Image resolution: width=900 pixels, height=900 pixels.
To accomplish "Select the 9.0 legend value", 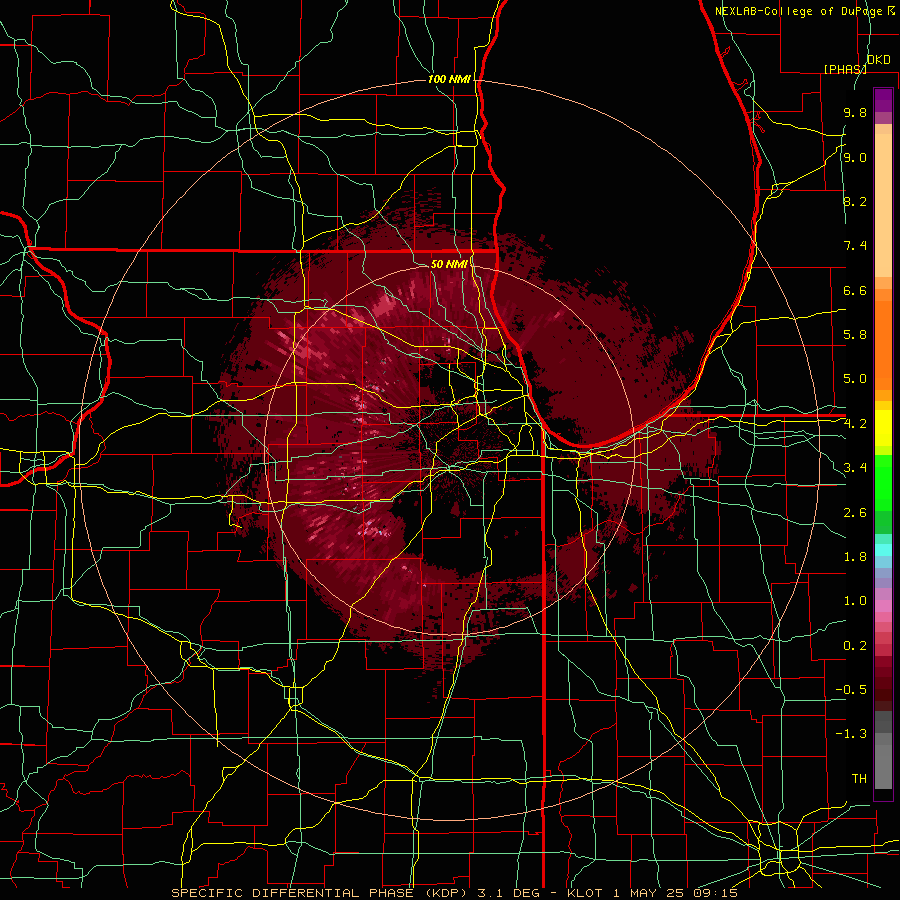I will 855,157.
